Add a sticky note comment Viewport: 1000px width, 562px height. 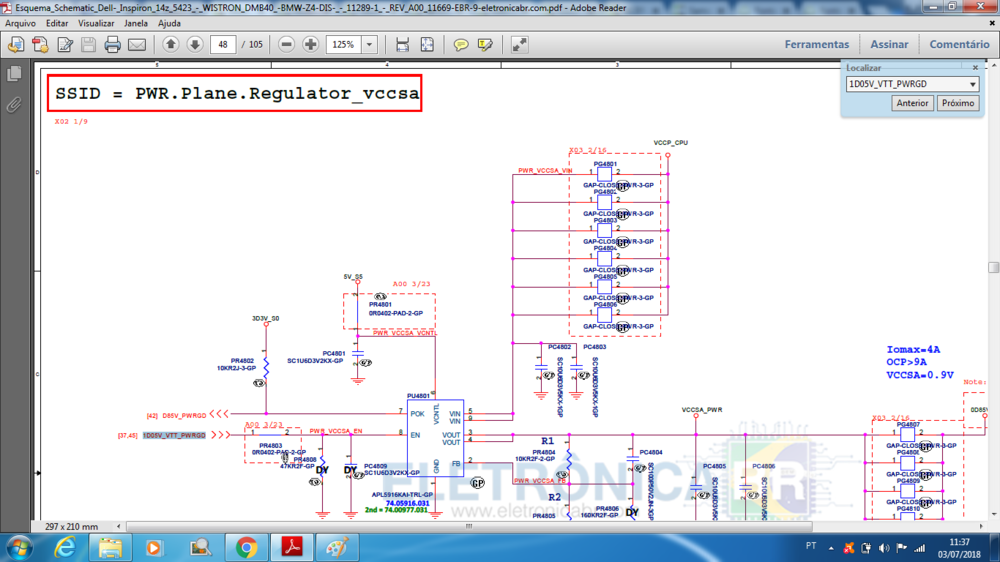[x=461, y=45]
